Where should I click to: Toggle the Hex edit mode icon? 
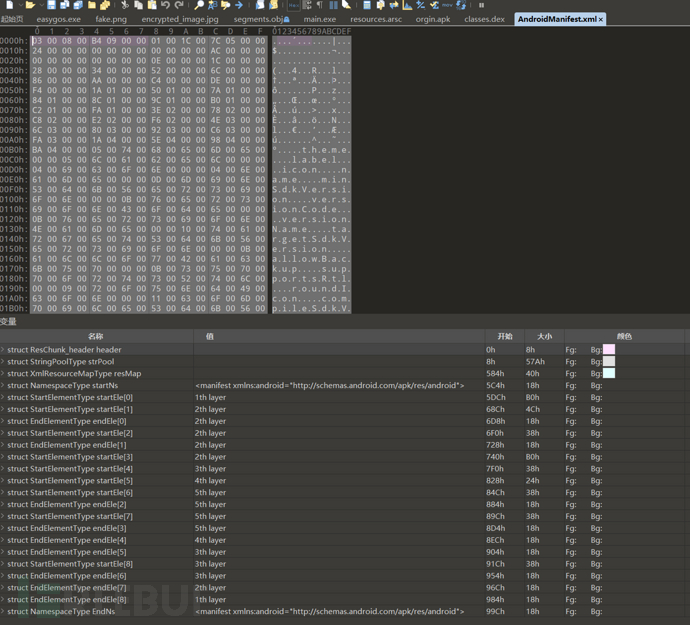pyautogui.click(x=294, y=5)
